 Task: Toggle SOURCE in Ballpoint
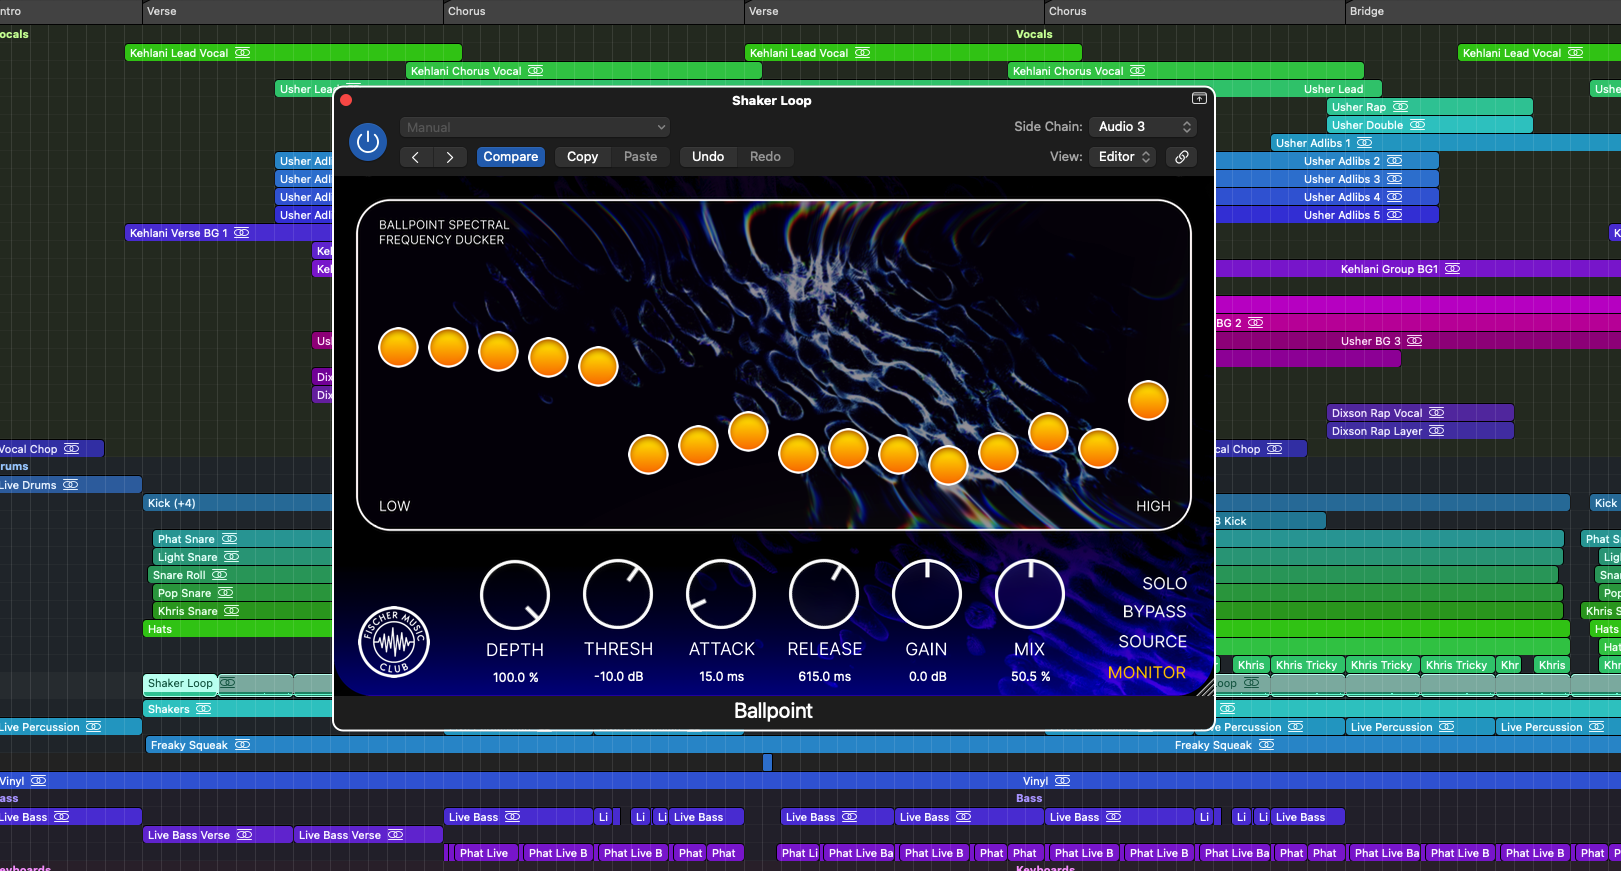point(1152,641)
